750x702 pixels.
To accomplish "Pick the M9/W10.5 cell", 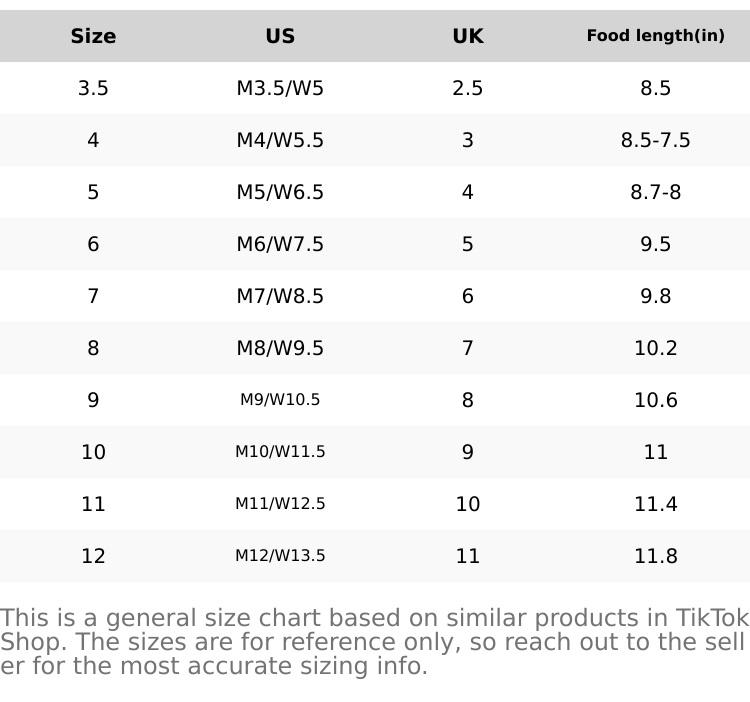I will click(280, 400).
